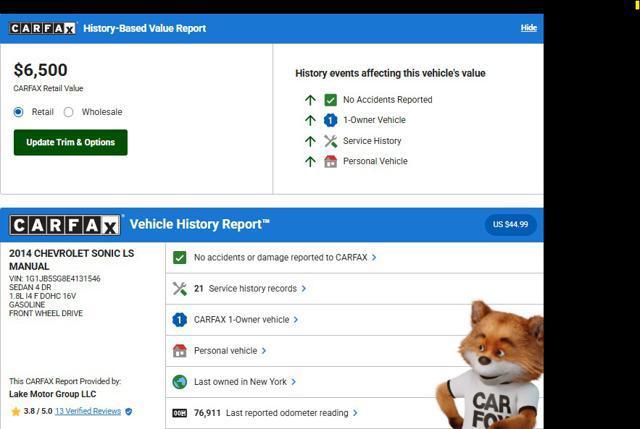Click up arrow next to 1-Owner Vehicle

tap(310, 120)
